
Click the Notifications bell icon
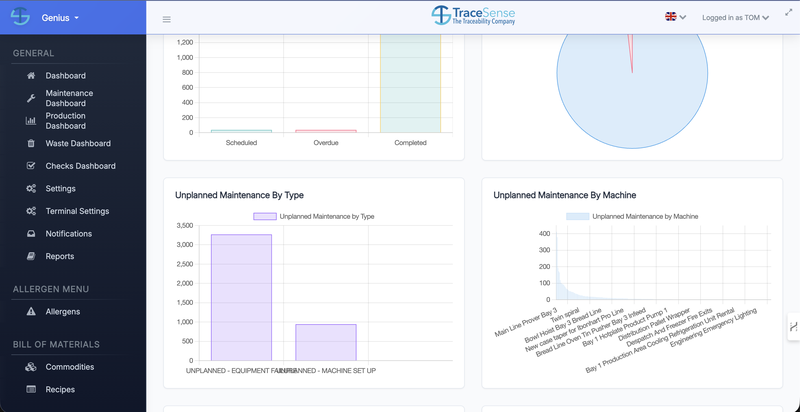tap(31, 234)
